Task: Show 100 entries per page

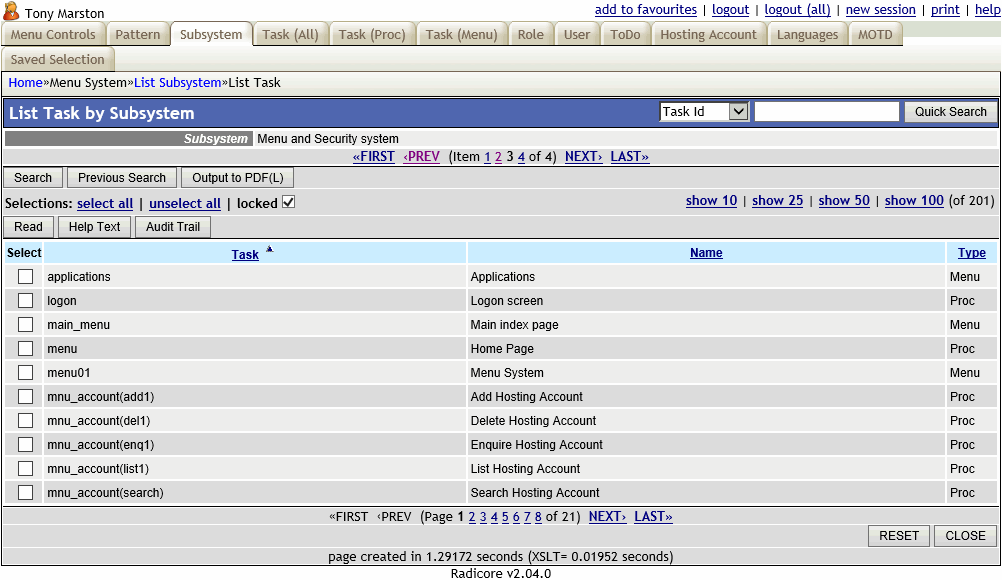Action: (913, 200)
